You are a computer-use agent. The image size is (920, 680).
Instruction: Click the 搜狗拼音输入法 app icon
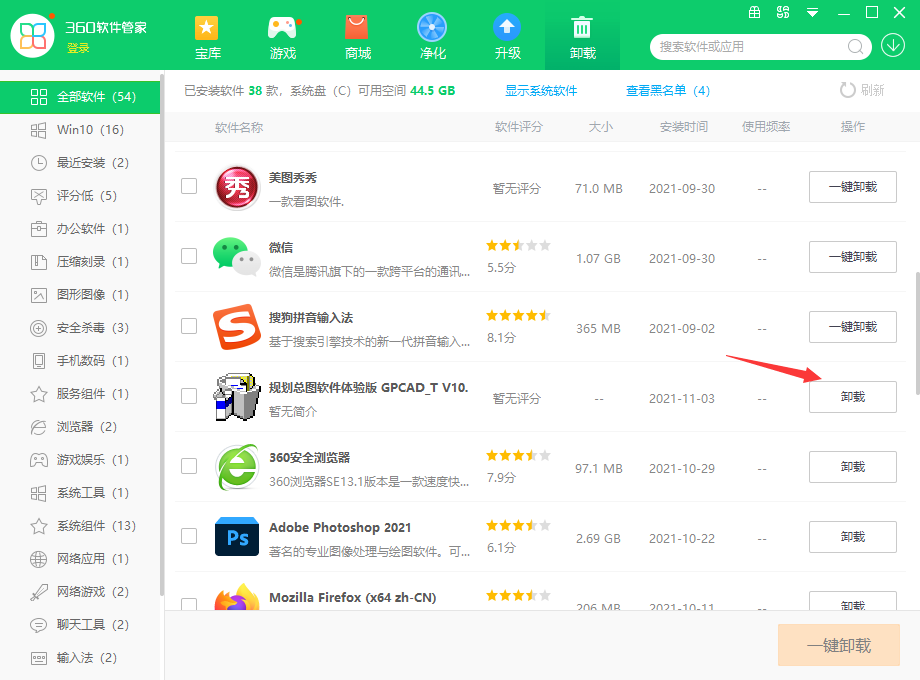237,326
